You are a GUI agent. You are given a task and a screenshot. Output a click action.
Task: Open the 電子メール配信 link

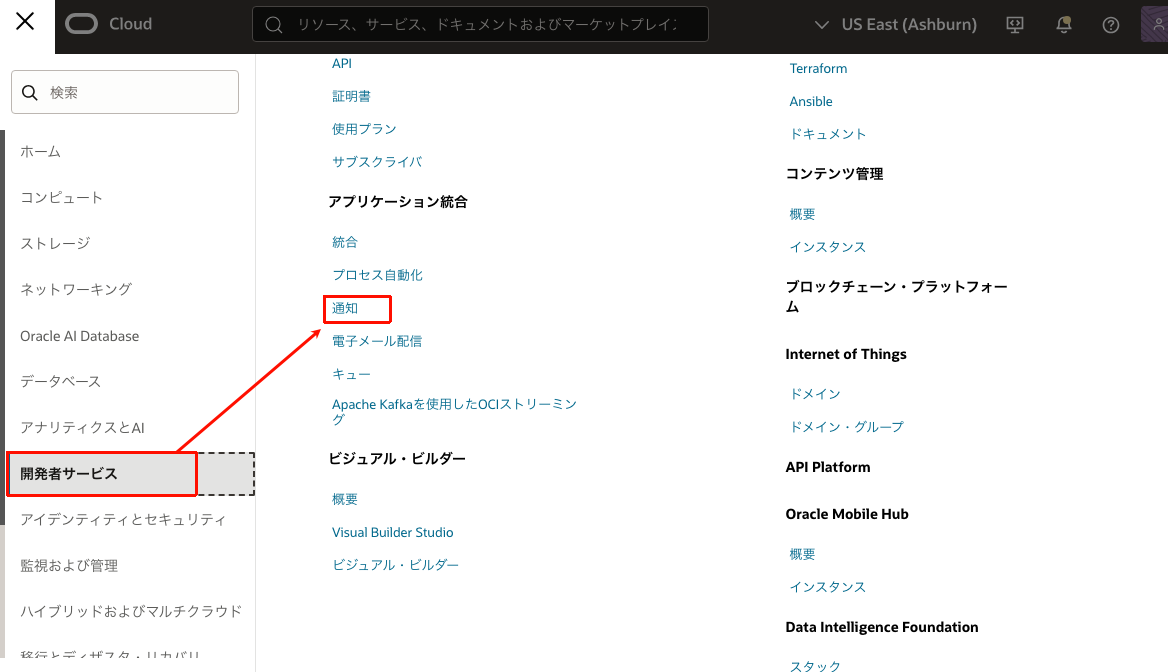pos(377,341)
